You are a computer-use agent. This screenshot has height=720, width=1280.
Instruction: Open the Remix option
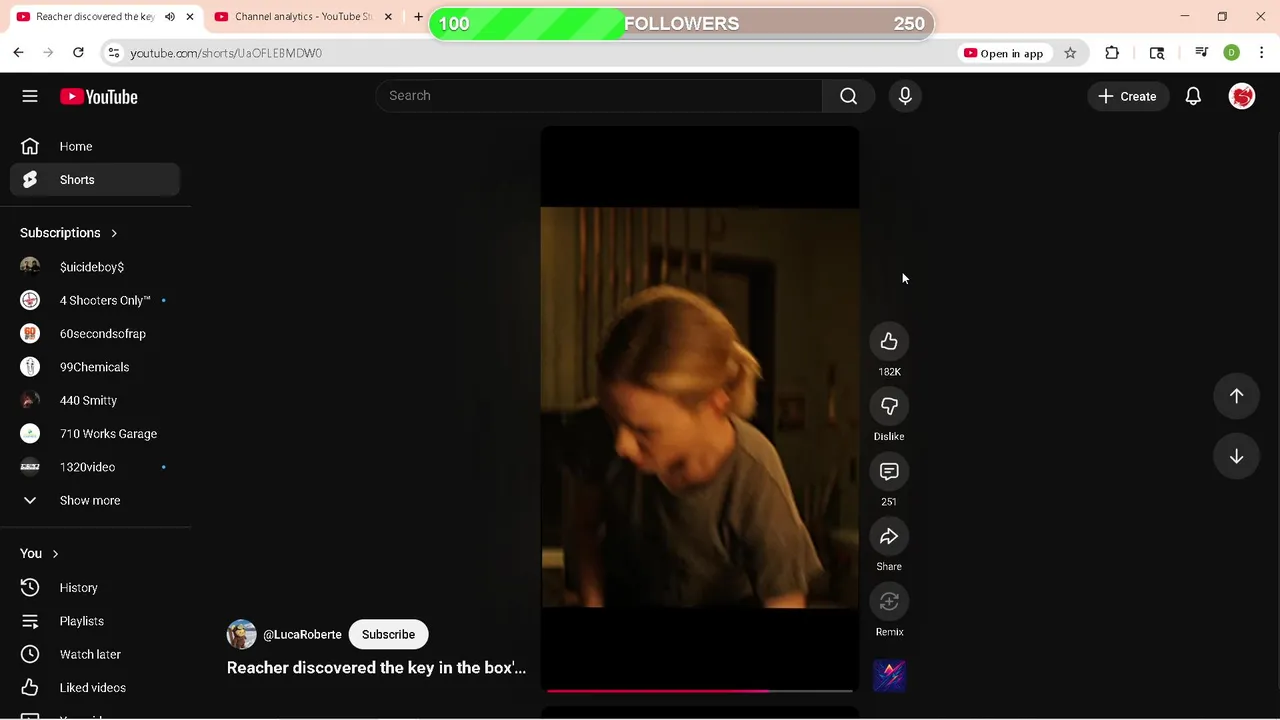pos(889,602)
